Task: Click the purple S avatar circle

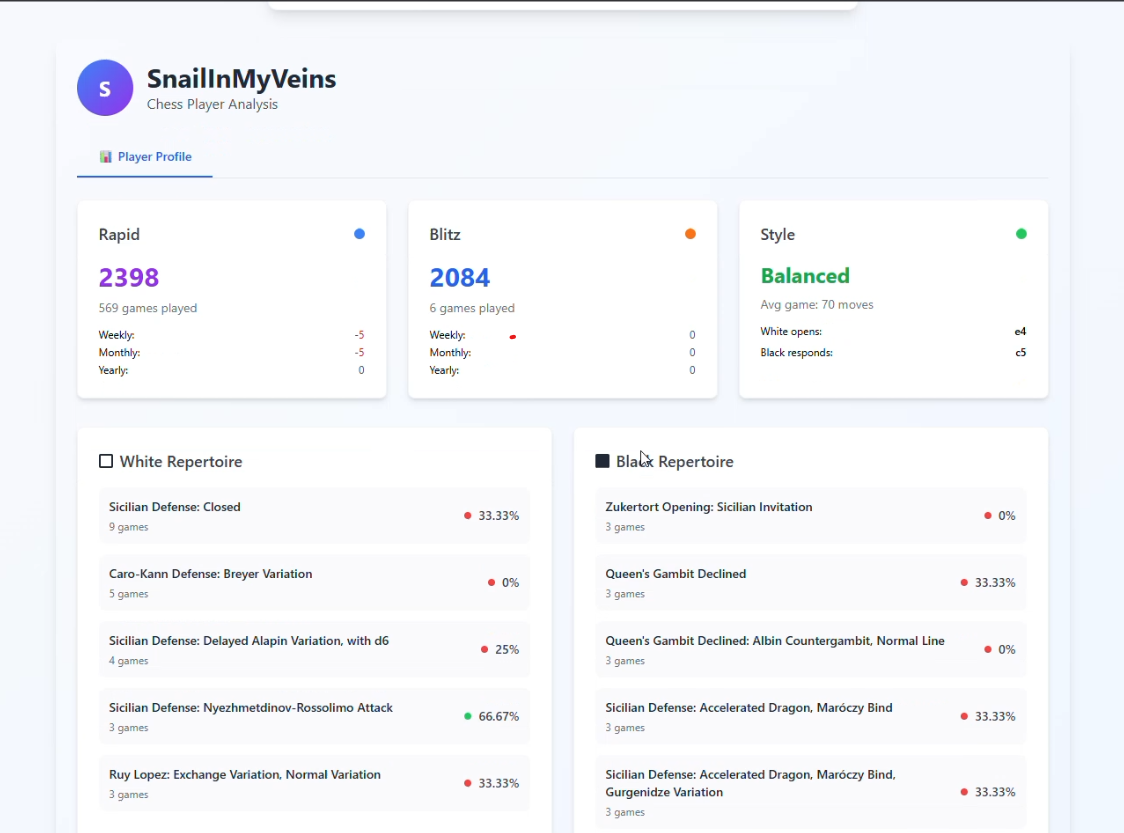Action: [x=105, y=88]
